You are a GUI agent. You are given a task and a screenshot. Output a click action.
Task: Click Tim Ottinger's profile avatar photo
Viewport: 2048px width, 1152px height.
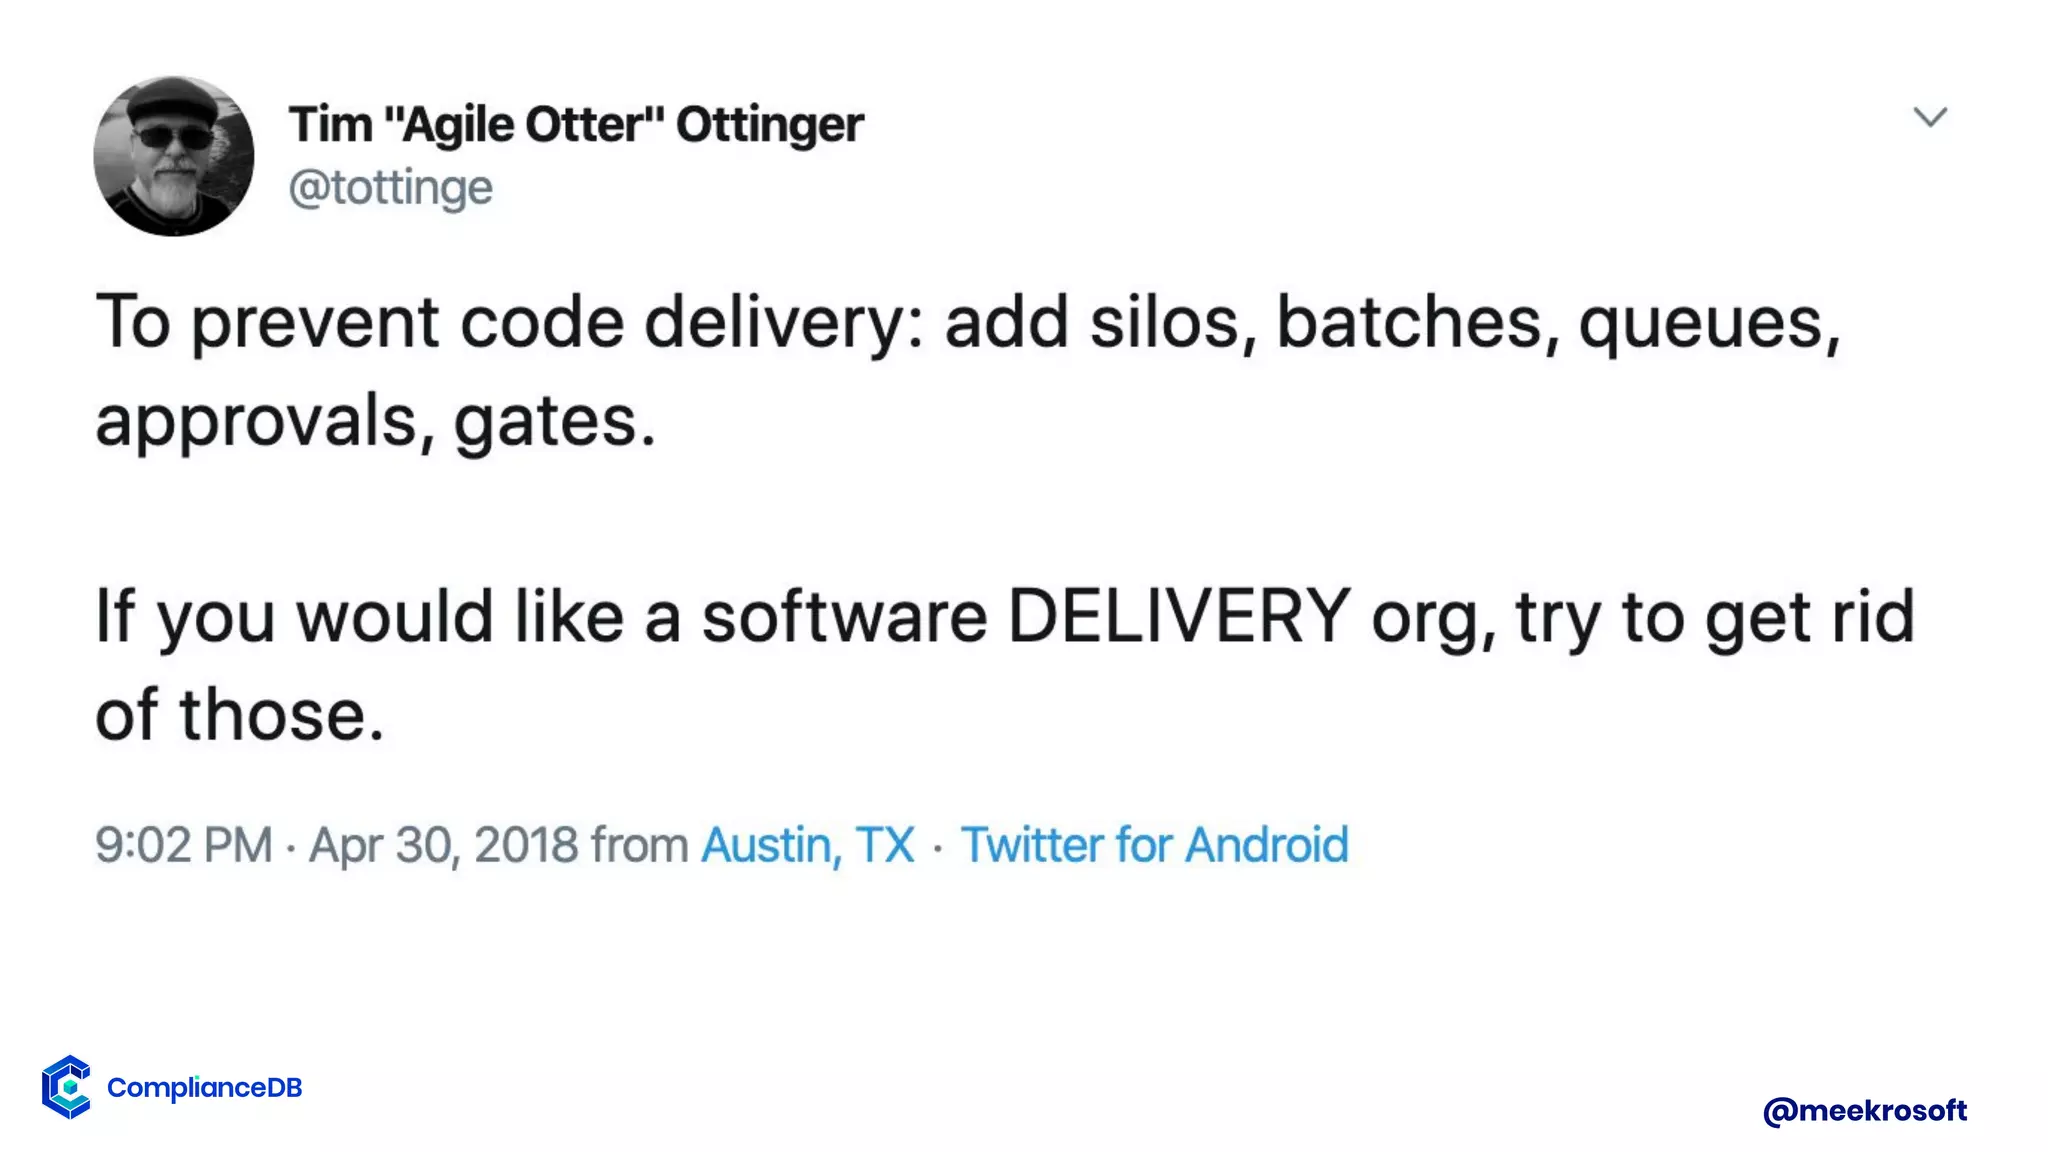click(x=173, y=156)
